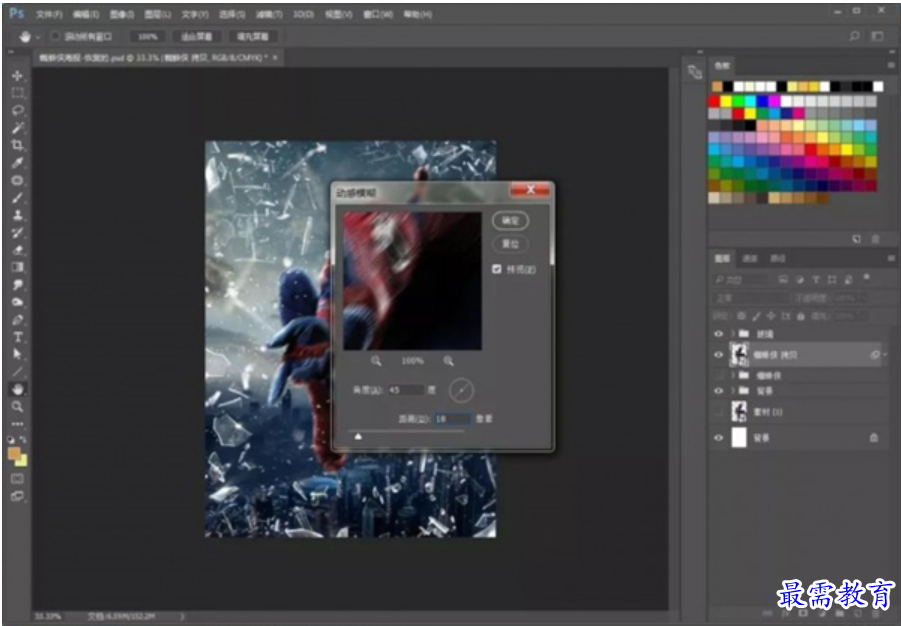
Task: Switch to the Paths tab
Action: point(777,259)
